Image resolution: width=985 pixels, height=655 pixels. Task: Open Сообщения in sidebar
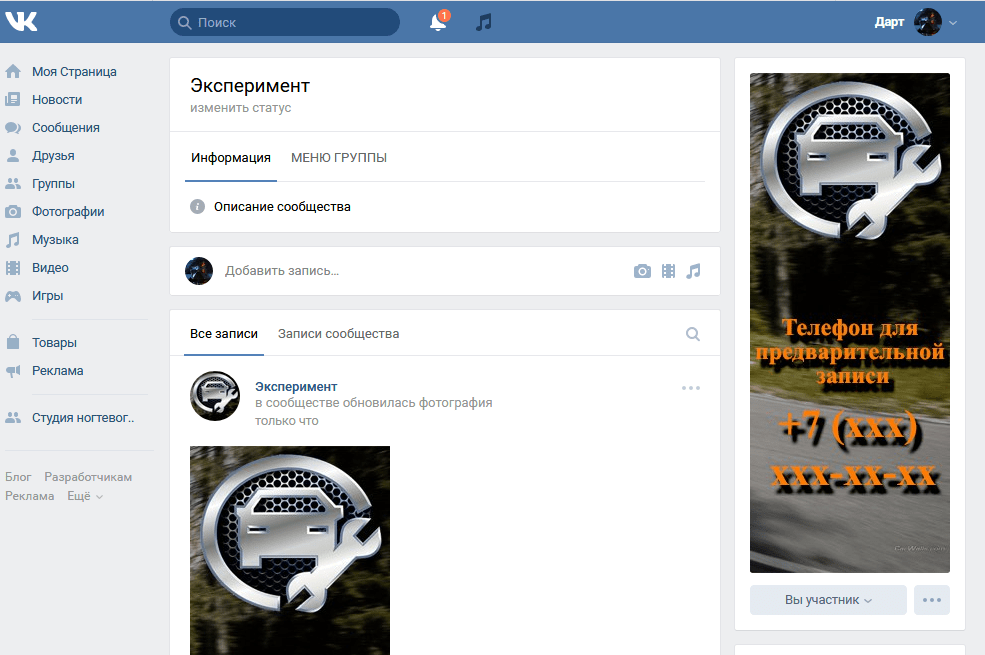[x=66, y=127]
